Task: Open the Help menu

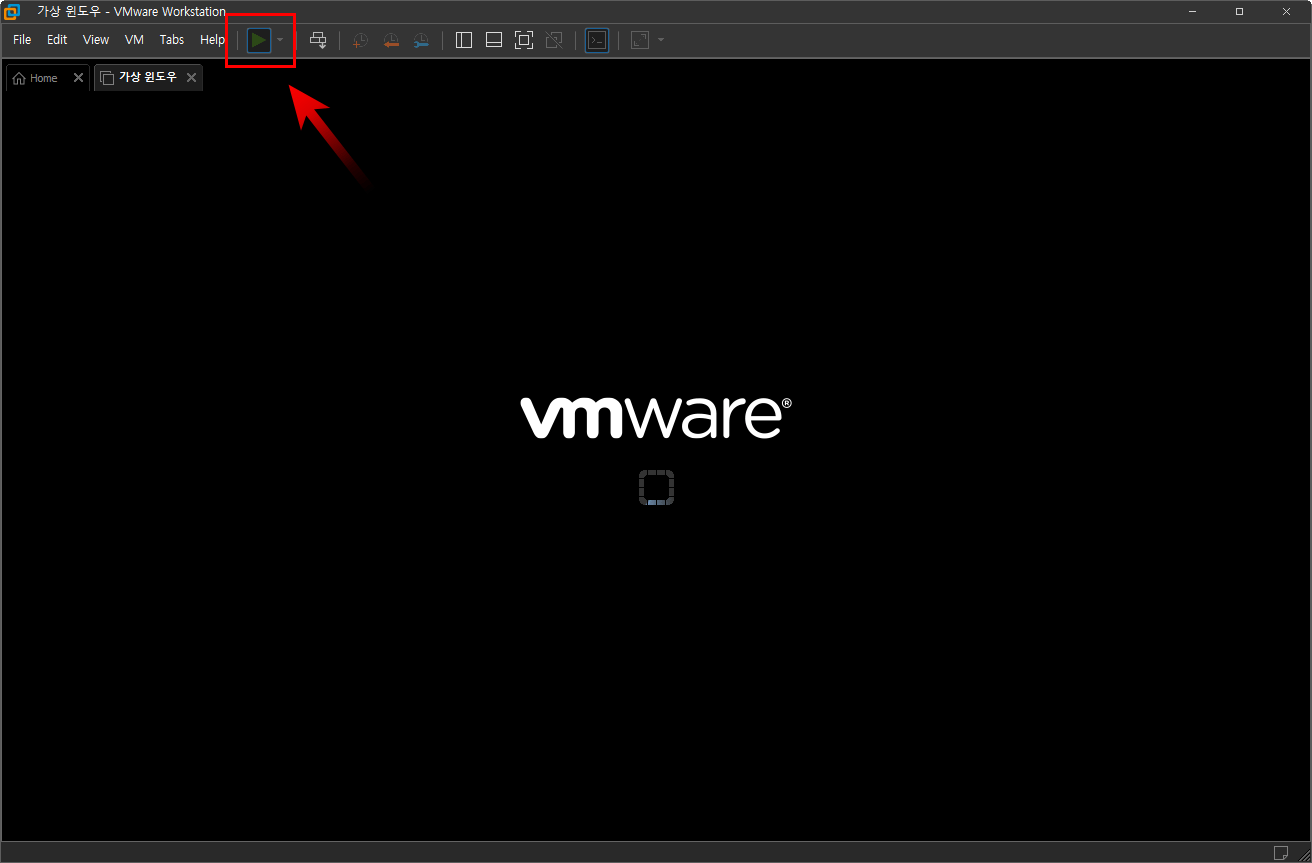Action: (x=212, y=40)
